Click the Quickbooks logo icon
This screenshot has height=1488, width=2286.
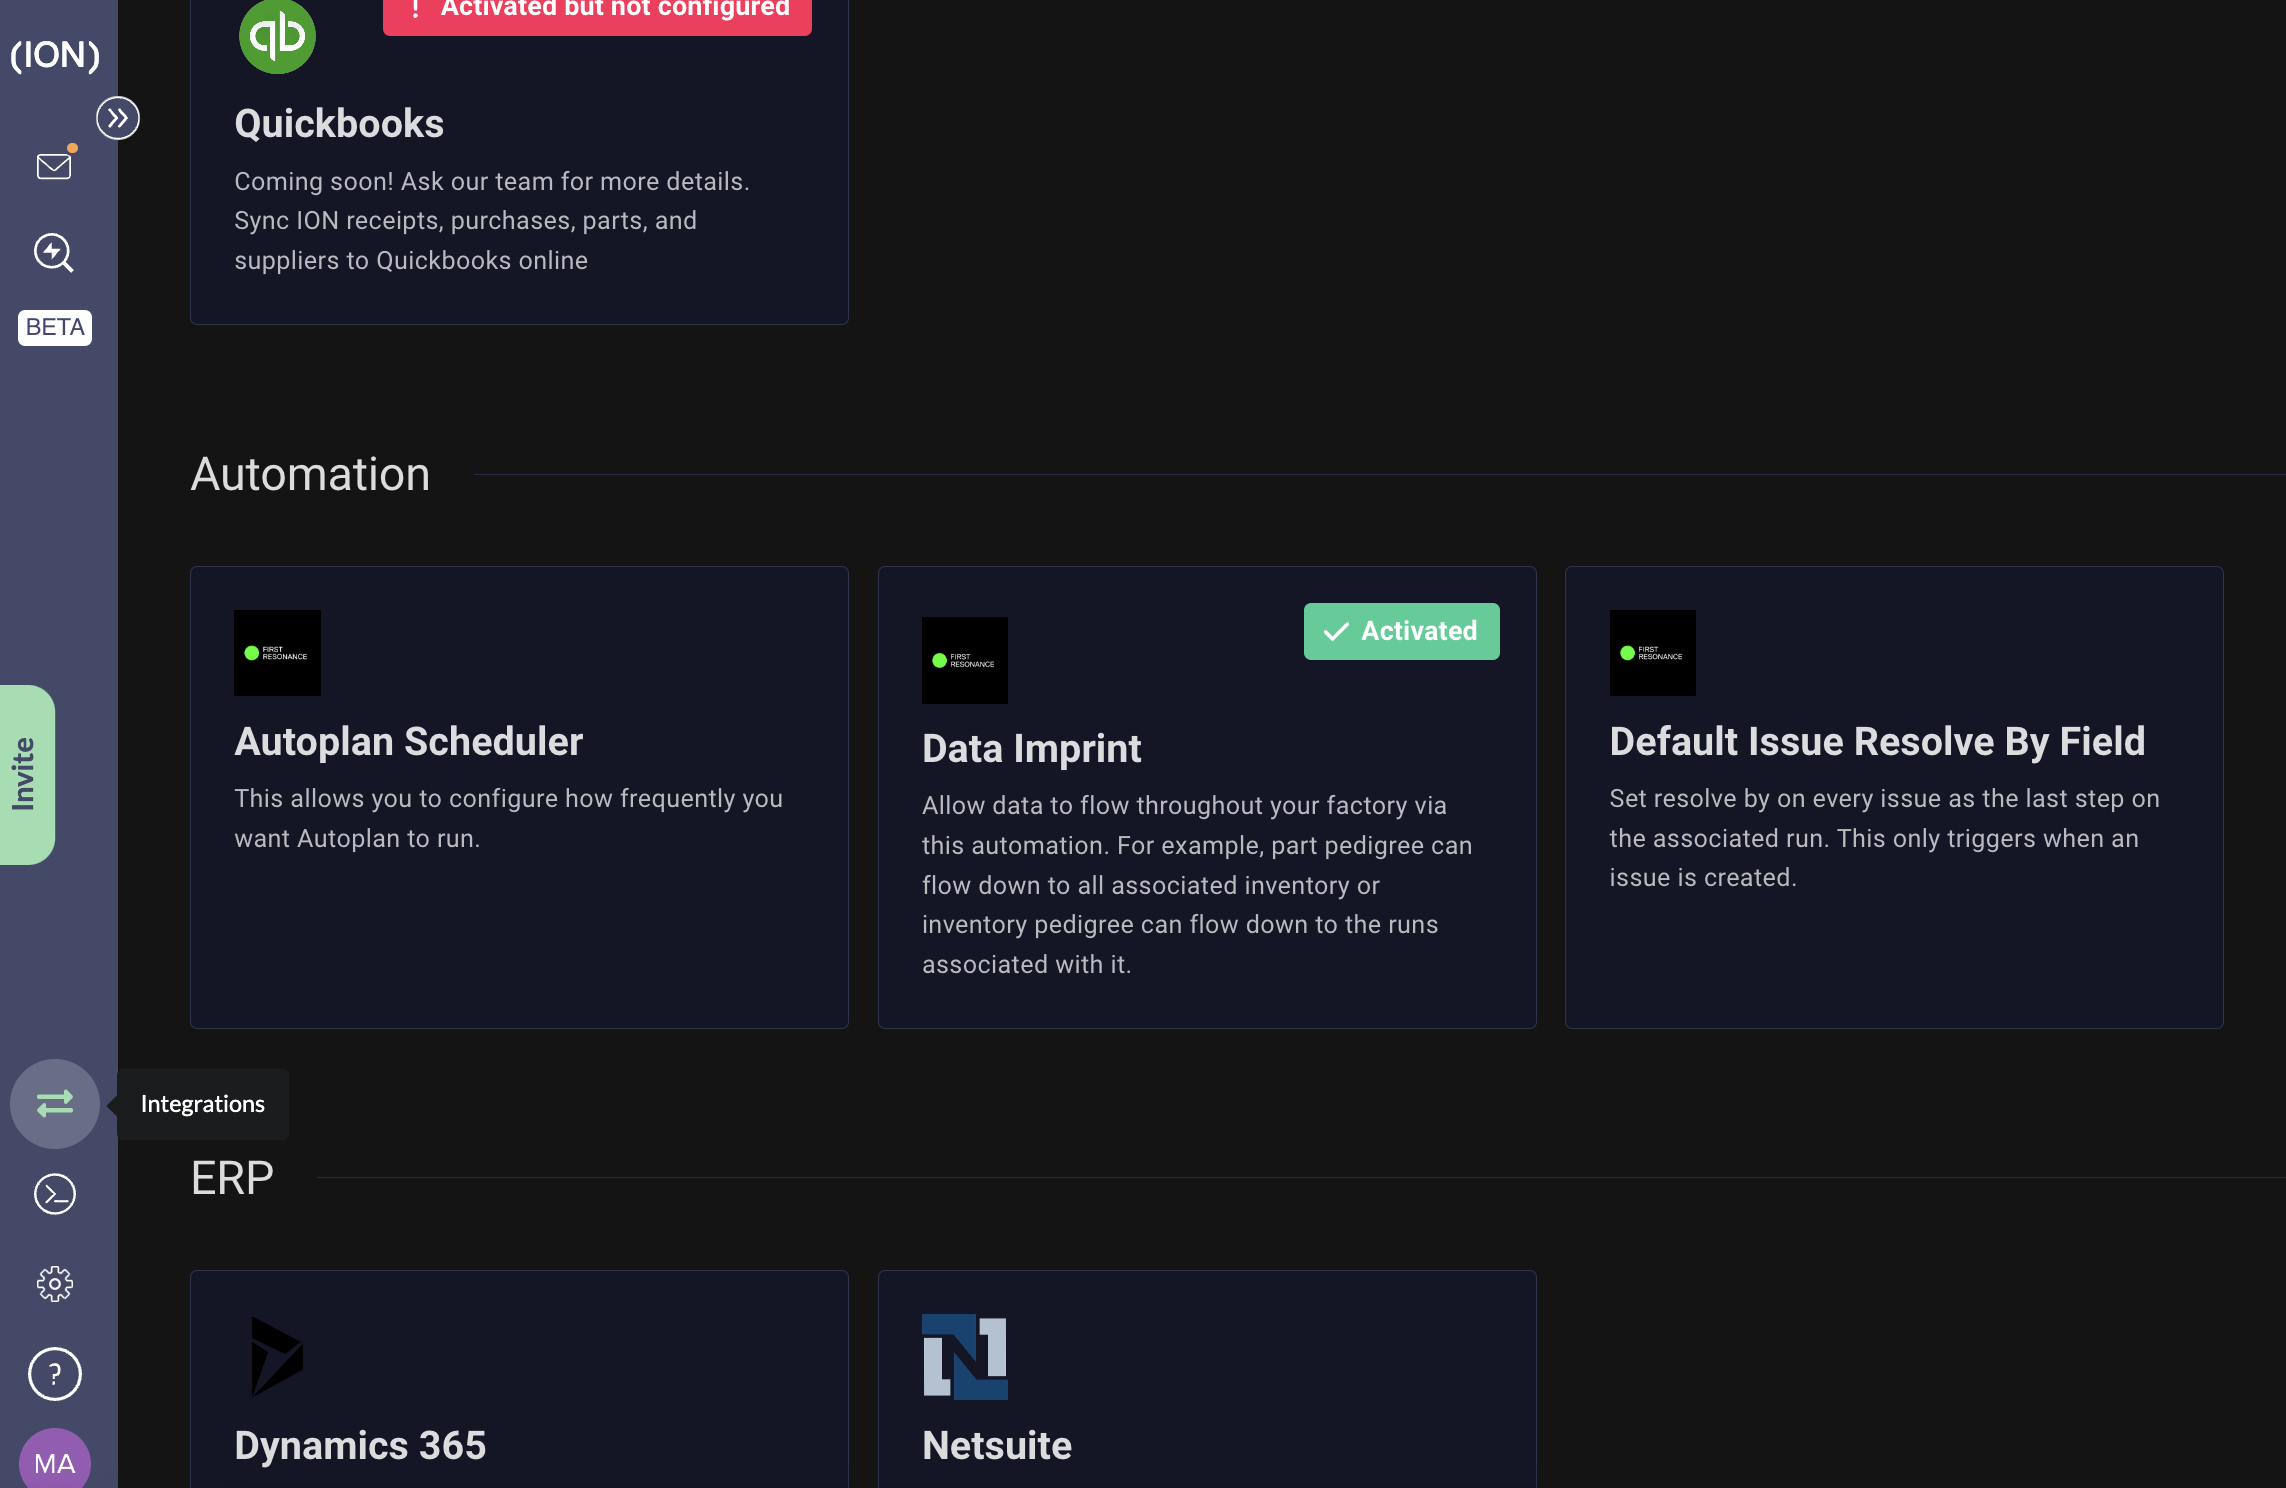click(x=277, y=36)
